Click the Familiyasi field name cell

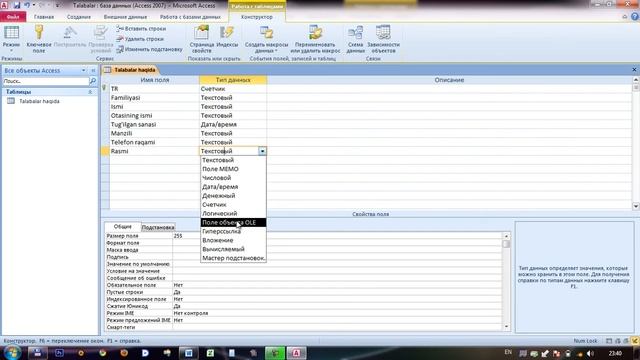pos(154,98)
